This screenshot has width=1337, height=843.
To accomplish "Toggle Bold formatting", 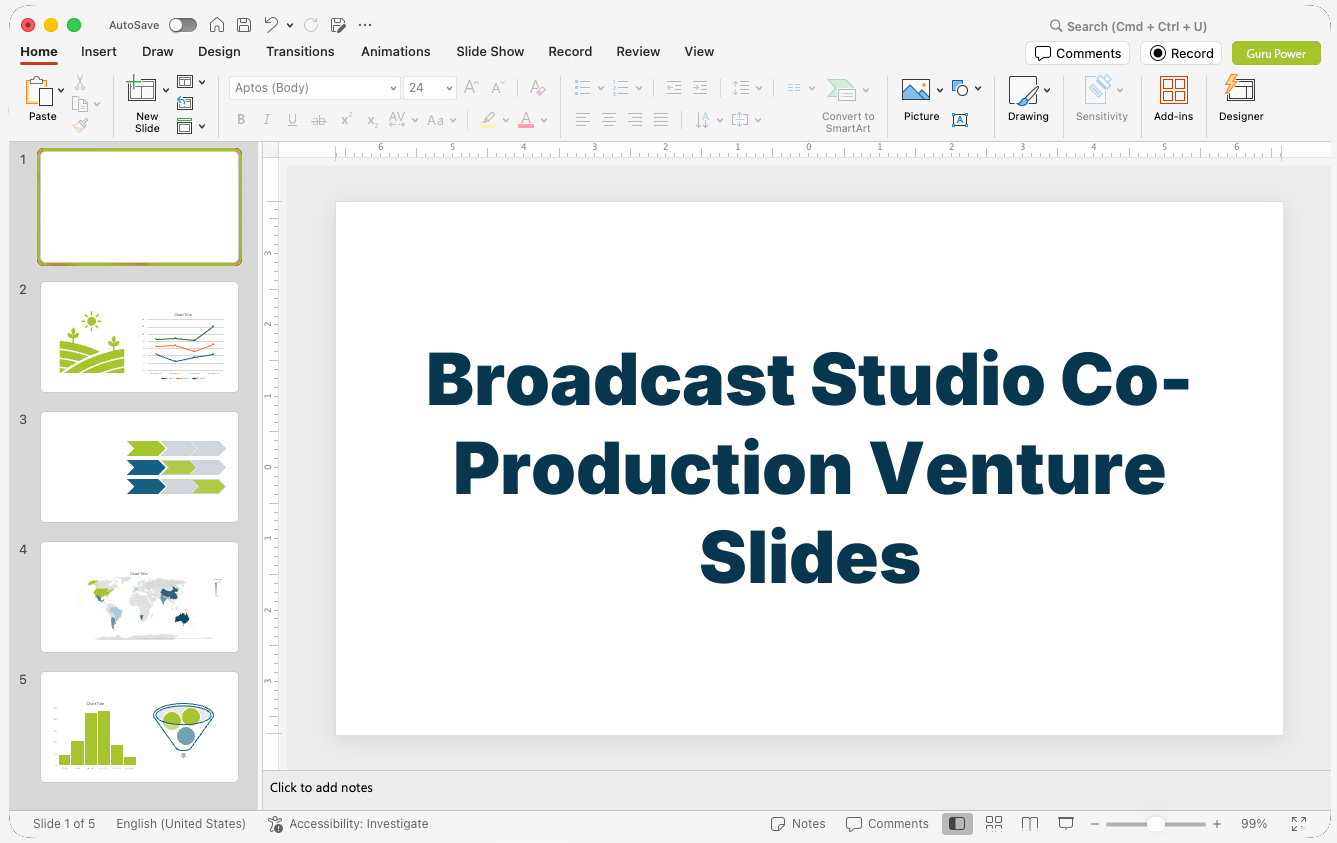I will click(x=241, y=120).
